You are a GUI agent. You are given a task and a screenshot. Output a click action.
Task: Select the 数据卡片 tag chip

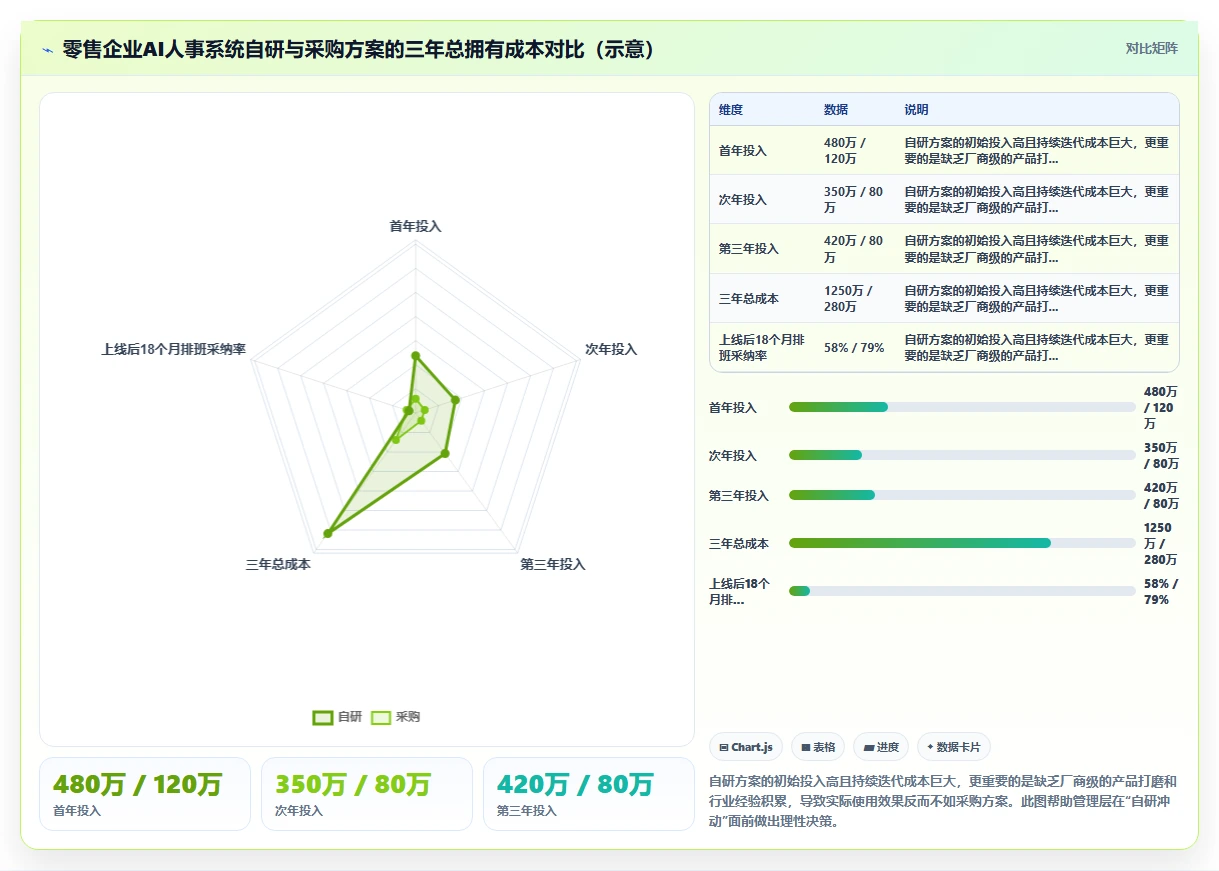tap(954, 747)
